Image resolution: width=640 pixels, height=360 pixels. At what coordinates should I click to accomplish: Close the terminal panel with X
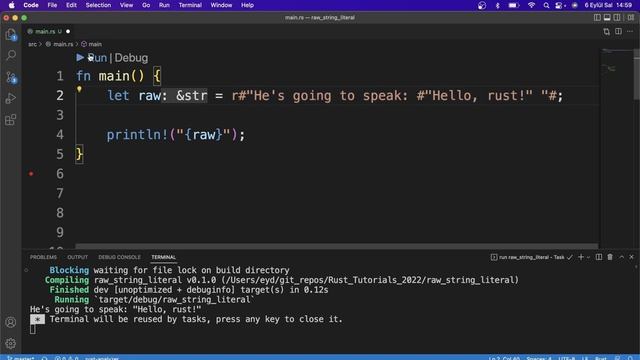(631, 257)
